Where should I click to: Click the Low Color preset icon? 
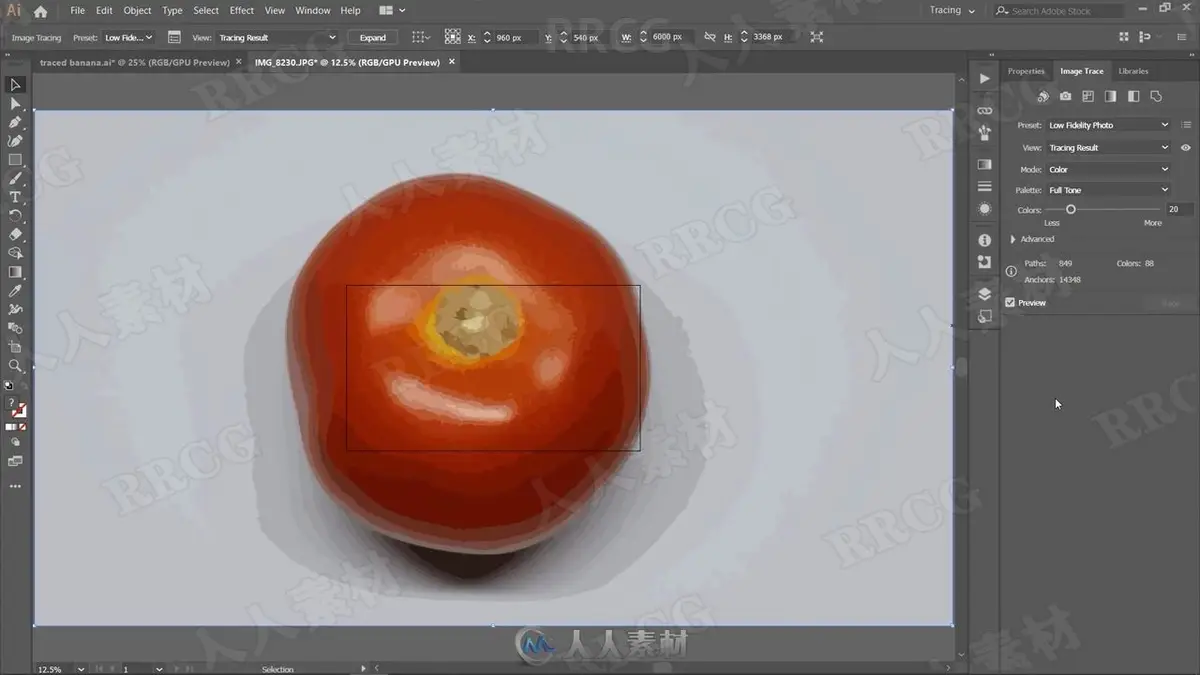click(1088, 97)
